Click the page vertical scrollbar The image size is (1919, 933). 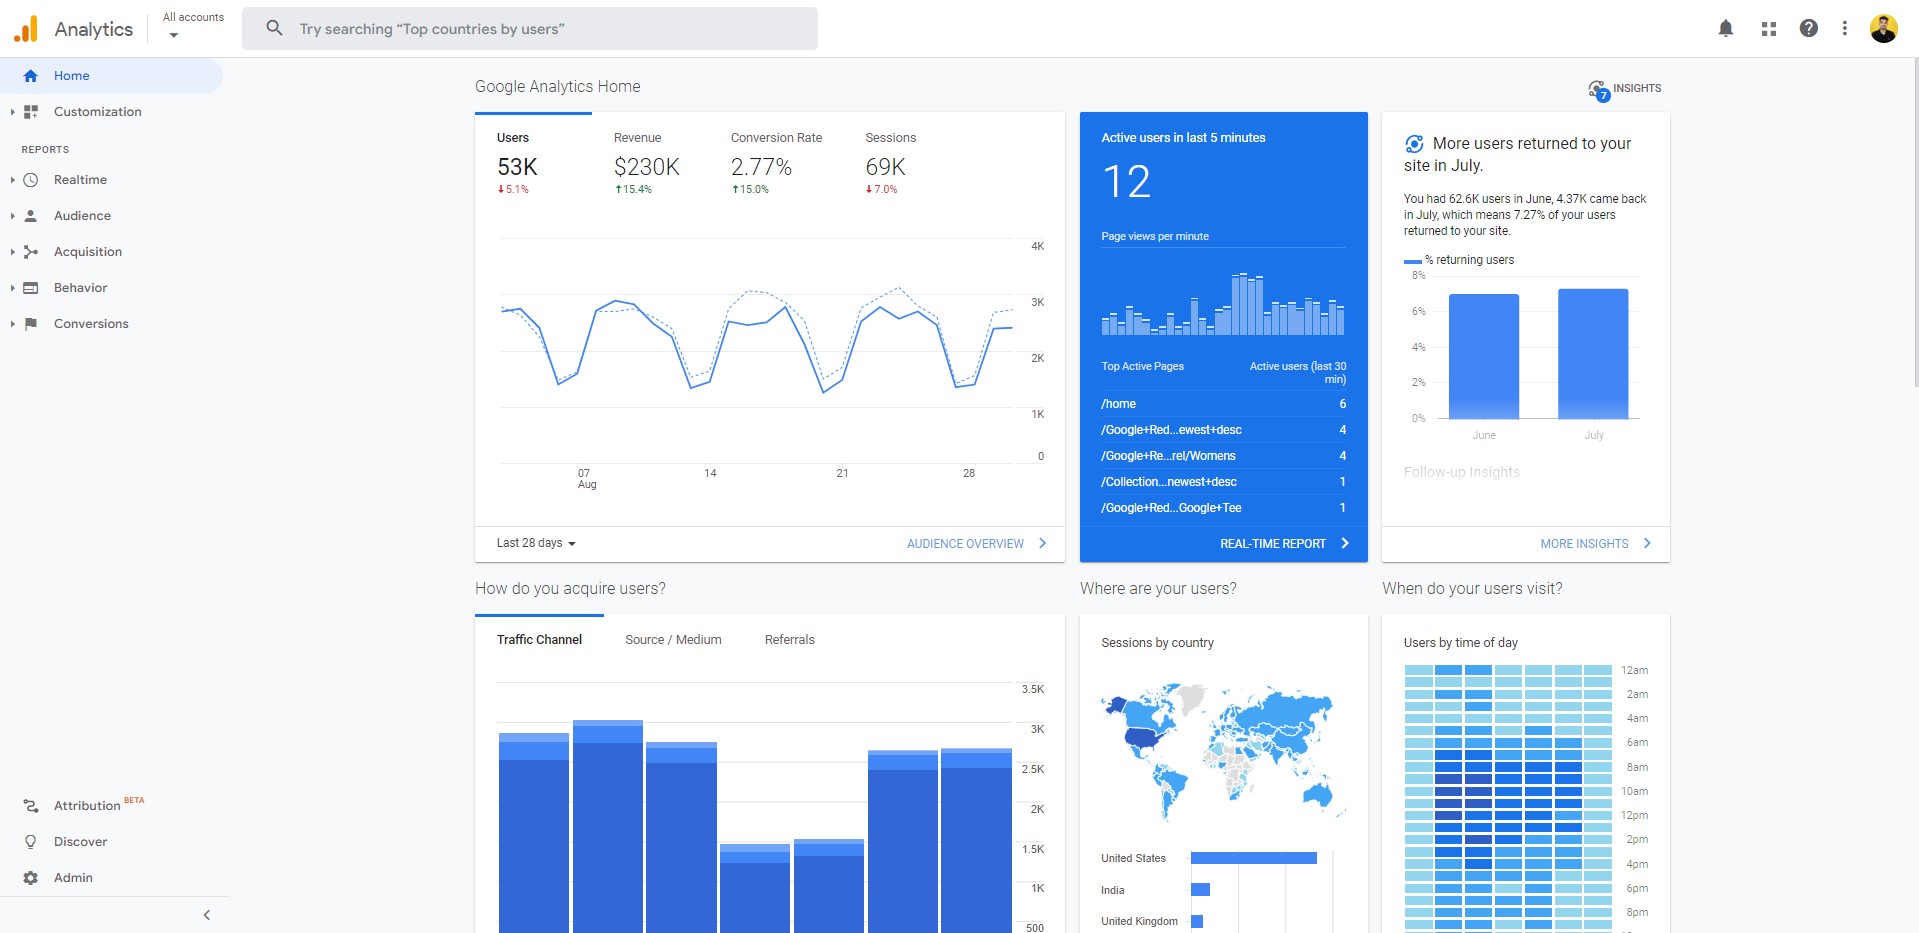(1915, 222)
